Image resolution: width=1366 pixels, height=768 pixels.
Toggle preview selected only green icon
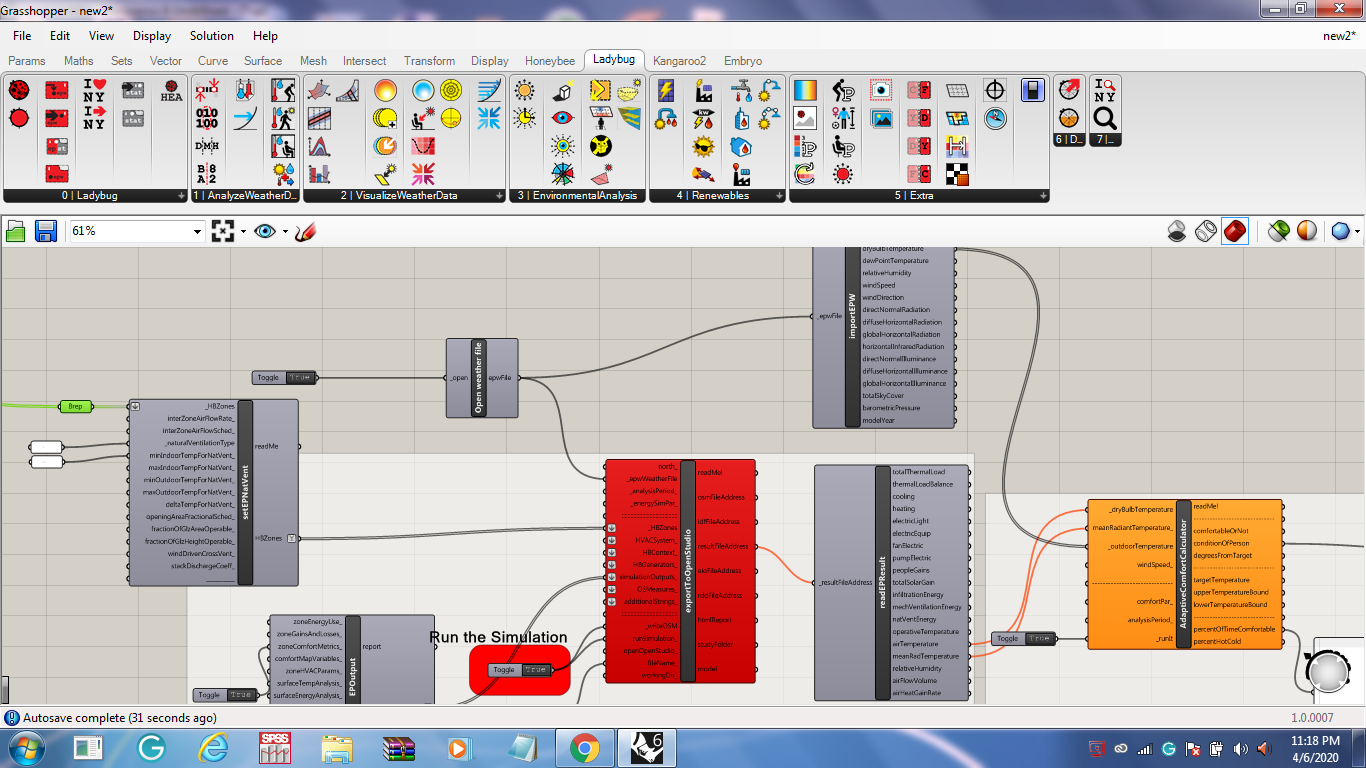(x=1278, y=231)
